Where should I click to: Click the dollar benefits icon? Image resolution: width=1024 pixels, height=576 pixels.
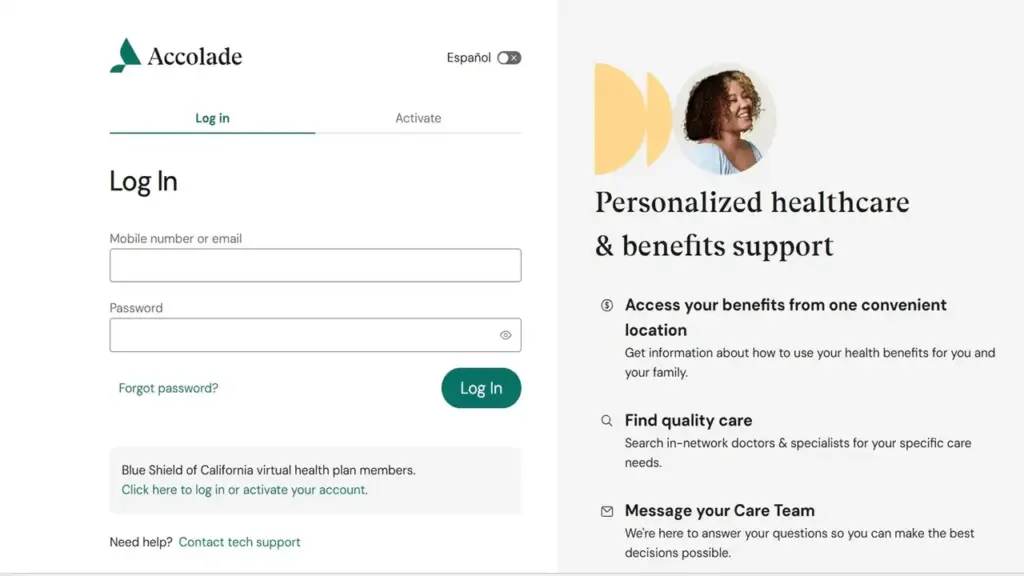pyautogui.click(x=607, y=305)
